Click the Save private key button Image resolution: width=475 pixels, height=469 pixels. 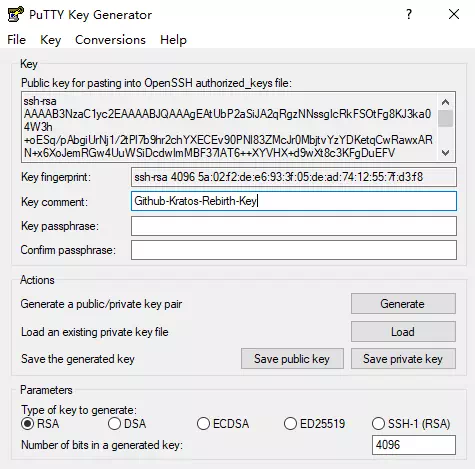pos(403,359)
